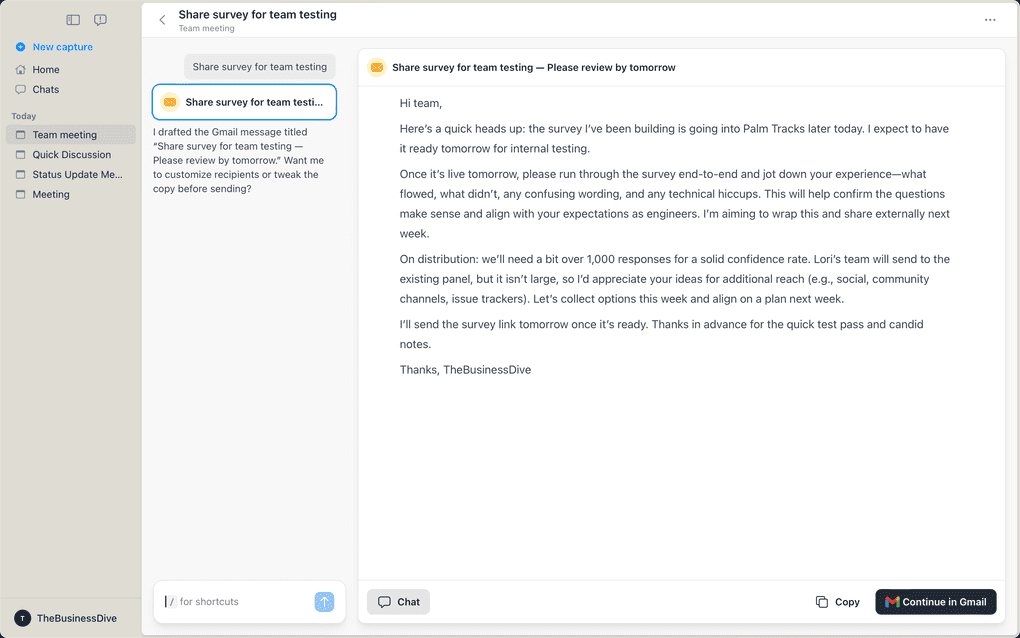Screen dimensions: 1020x638
Task: Open the Quick Discussion note
Action: point(72,155)
